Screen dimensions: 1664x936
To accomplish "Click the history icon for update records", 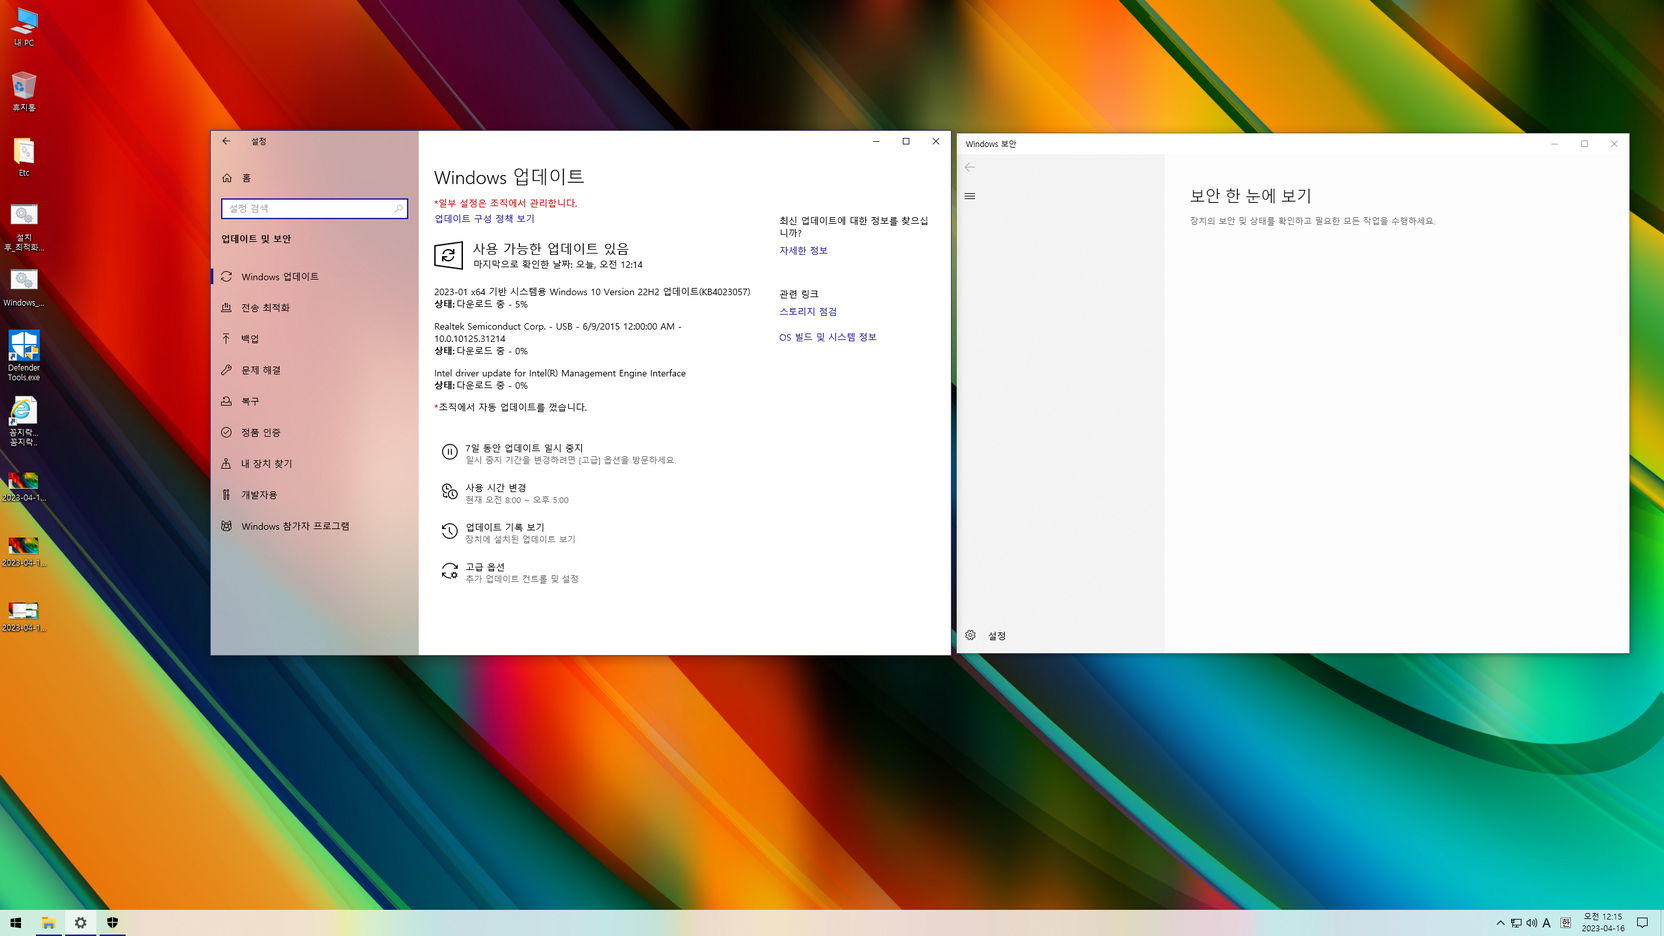I will pyautogui.click(x=449, y=531).
